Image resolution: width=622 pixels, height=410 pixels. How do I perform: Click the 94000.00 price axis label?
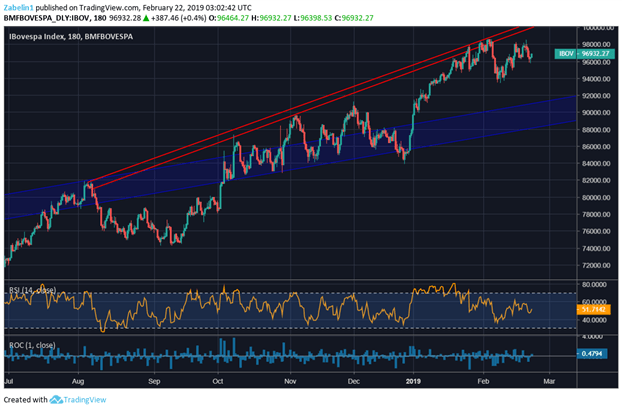coord(596,79)
